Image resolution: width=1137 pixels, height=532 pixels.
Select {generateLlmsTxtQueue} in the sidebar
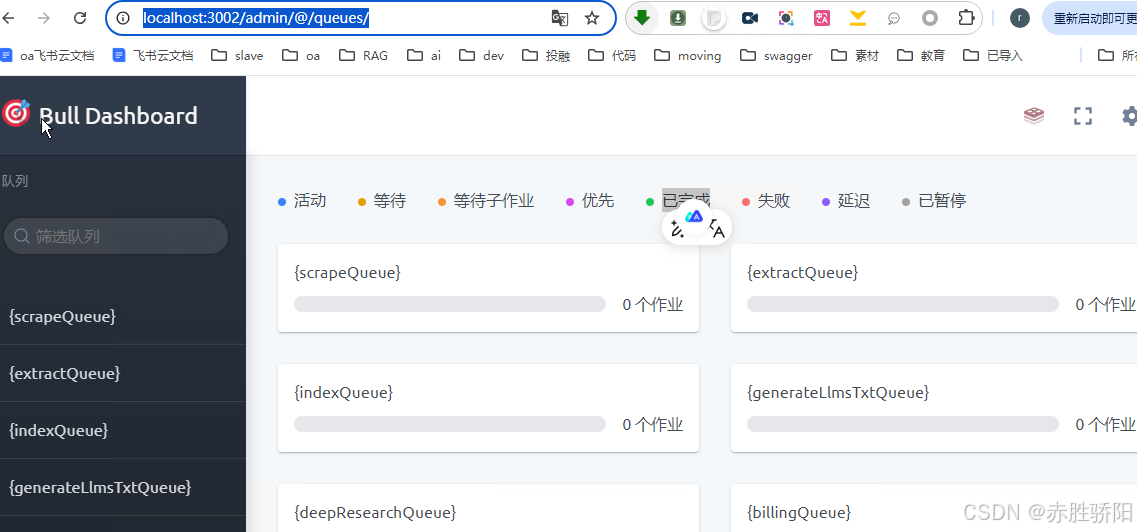(100, 487)
